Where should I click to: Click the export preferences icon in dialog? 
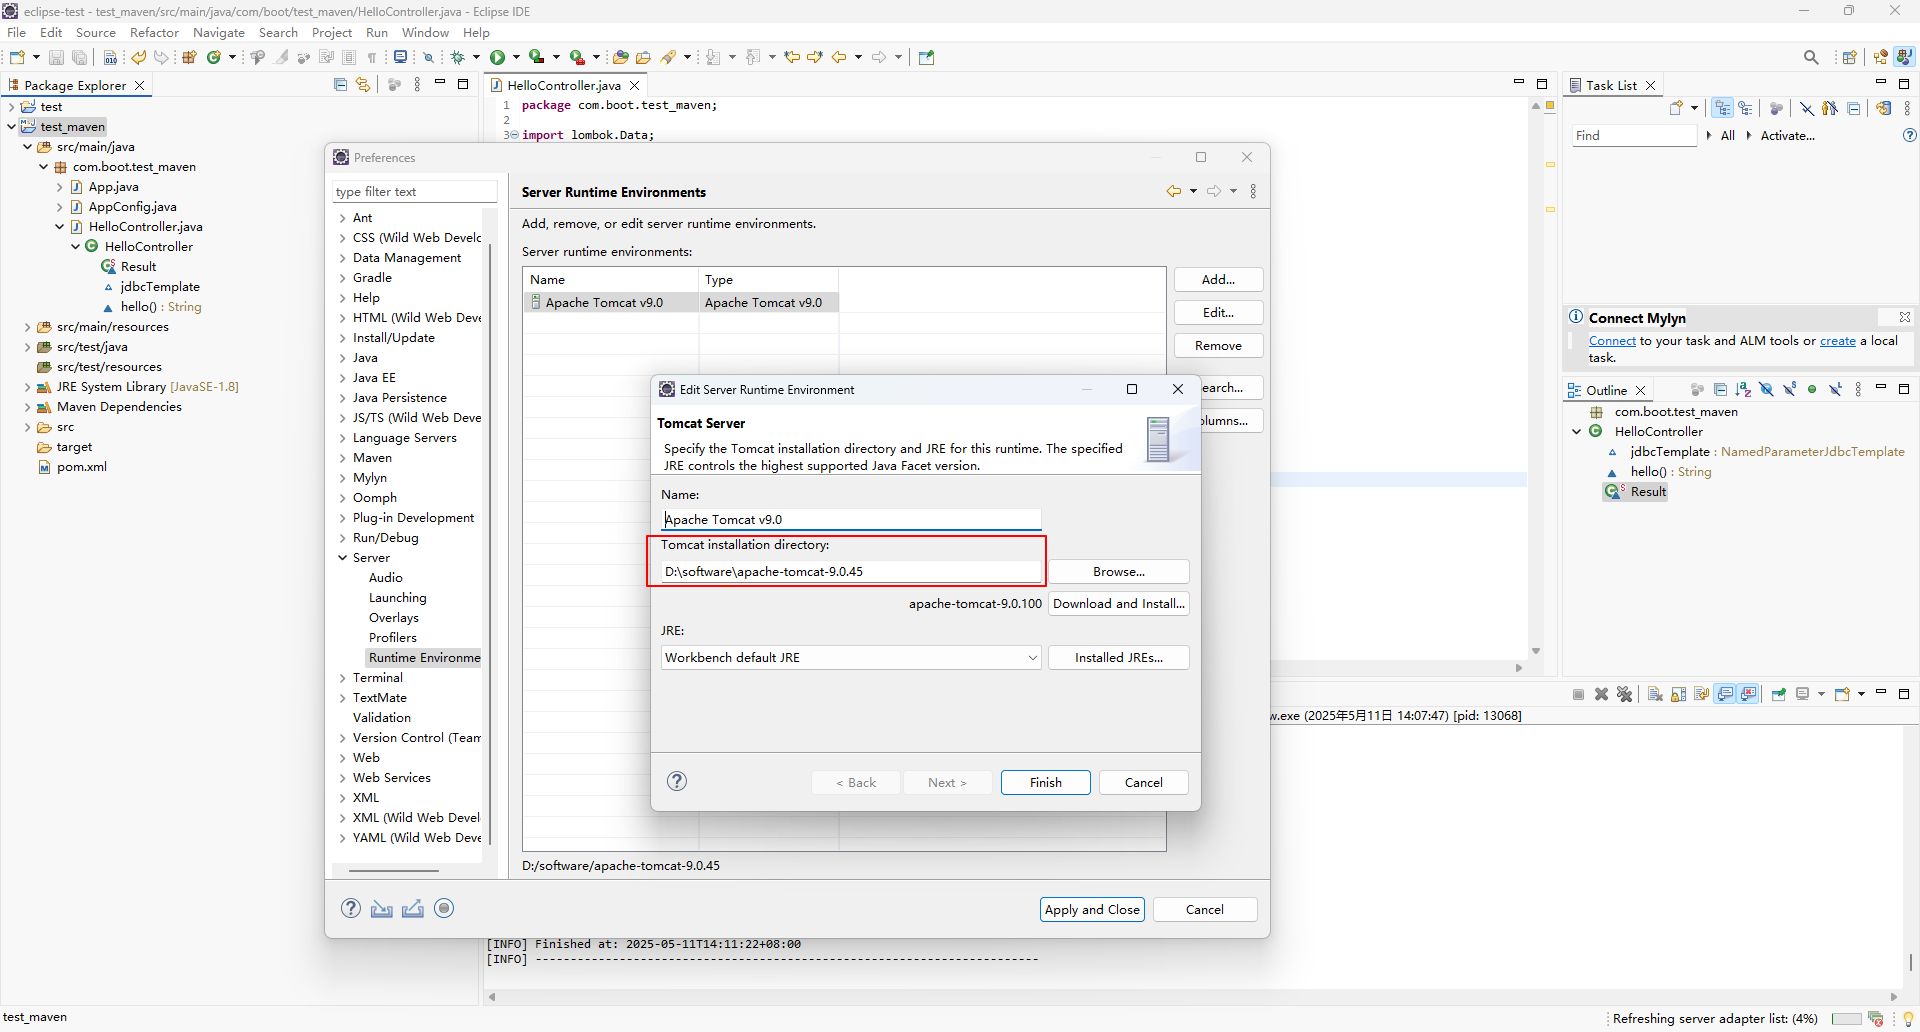pos(413,908)
